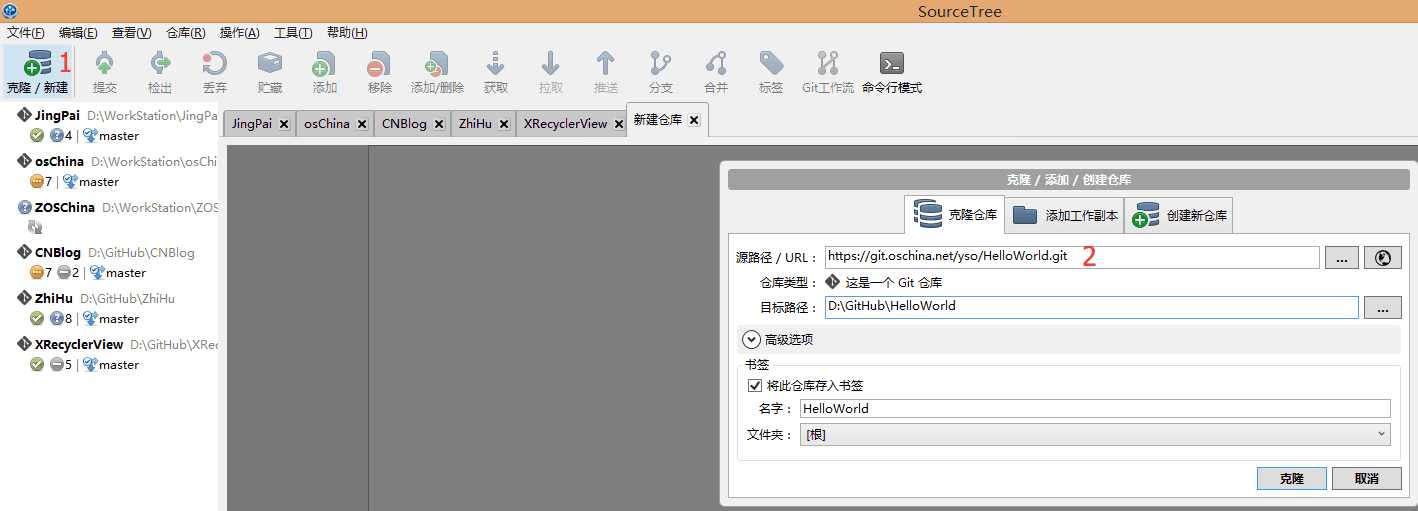The height and width of the screenshot is (511, 1418).
Task: Close the XRecyclerView tab
Action: (617, 124)
